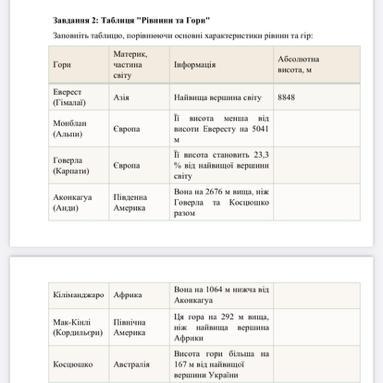Select the empty height cell for Монблан

(317, 129)
